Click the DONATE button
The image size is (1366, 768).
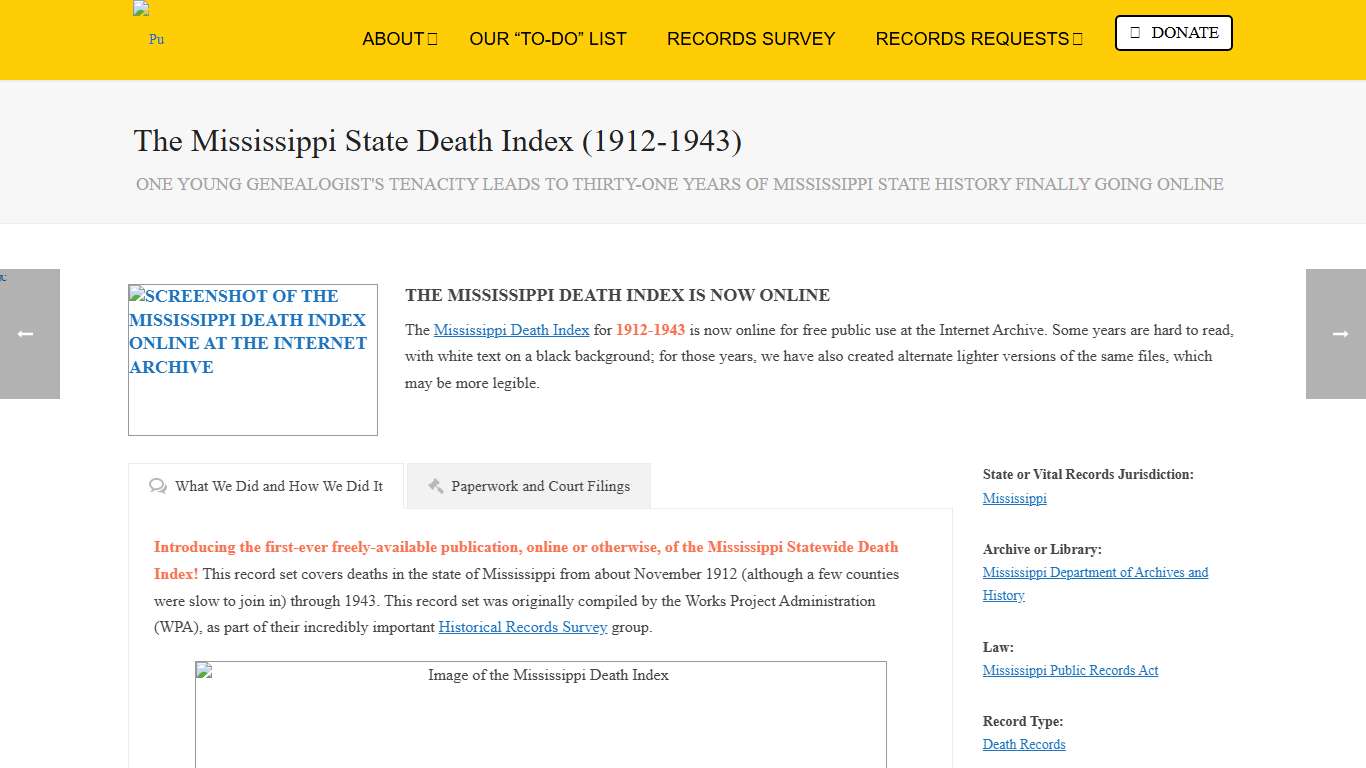1173,32
